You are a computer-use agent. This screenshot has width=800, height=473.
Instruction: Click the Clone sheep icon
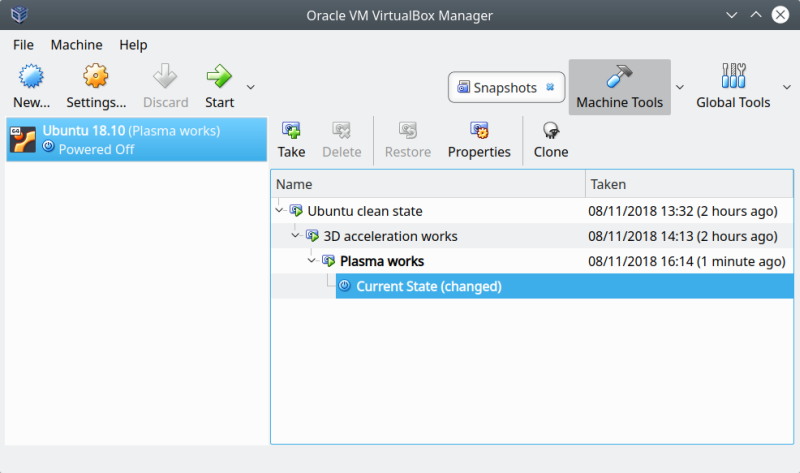tap(551, 131)
